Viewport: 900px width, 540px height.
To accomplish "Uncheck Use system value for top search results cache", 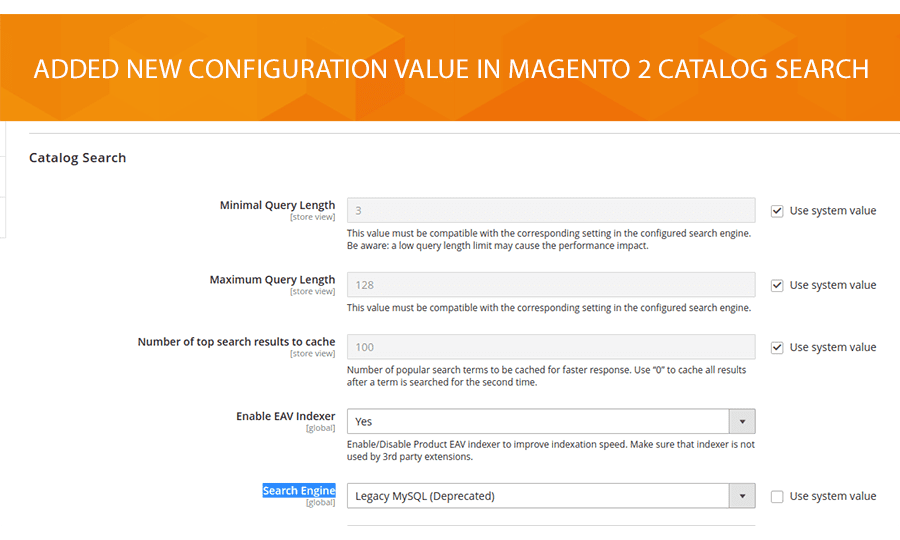I will [x=777, y=347].
